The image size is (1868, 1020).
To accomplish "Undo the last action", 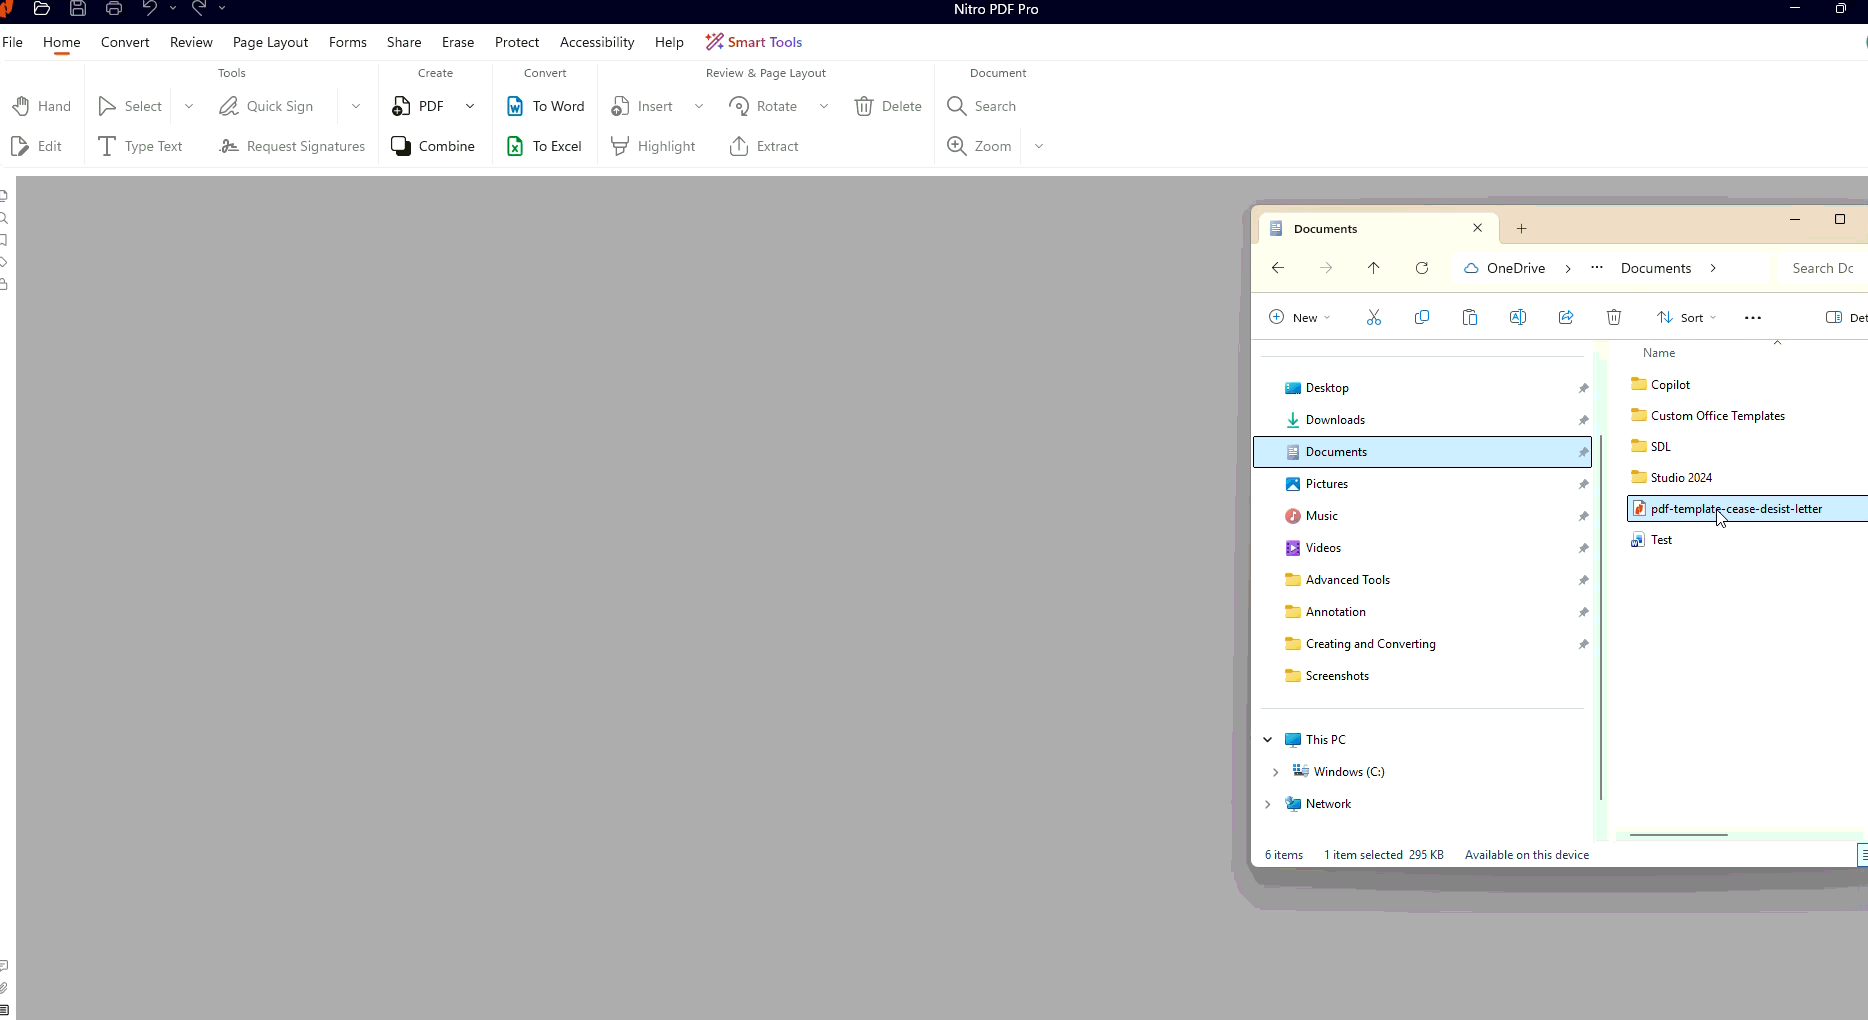I will click(150, 9).
